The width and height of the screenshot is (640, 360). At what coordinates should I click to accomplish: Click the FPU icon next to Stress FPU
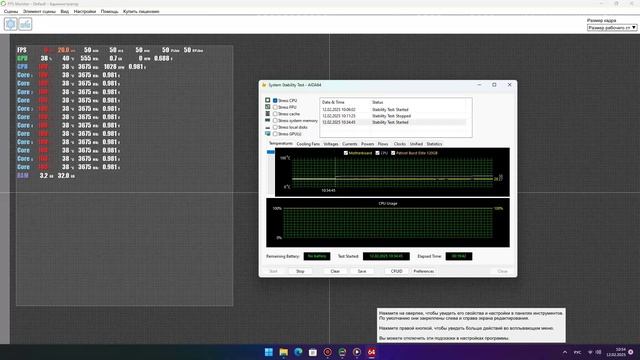pyautogui.click(x=268, y=107)
